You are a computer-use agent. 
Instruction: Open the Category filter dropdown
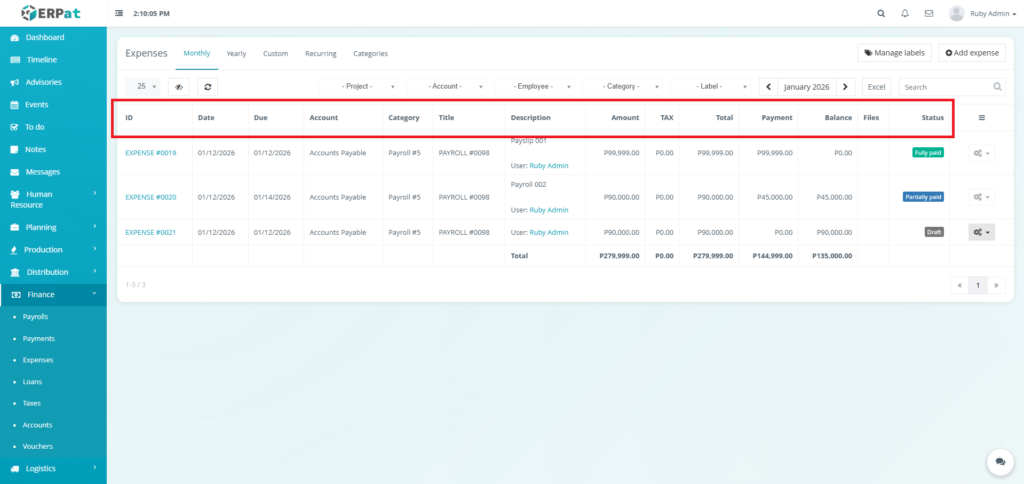(x=622, y=87)
